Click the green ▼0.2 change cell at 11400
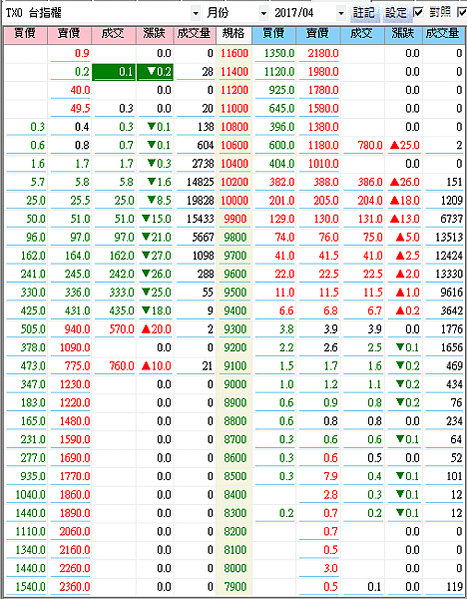 pyautogui.click(x=155, y=72)
